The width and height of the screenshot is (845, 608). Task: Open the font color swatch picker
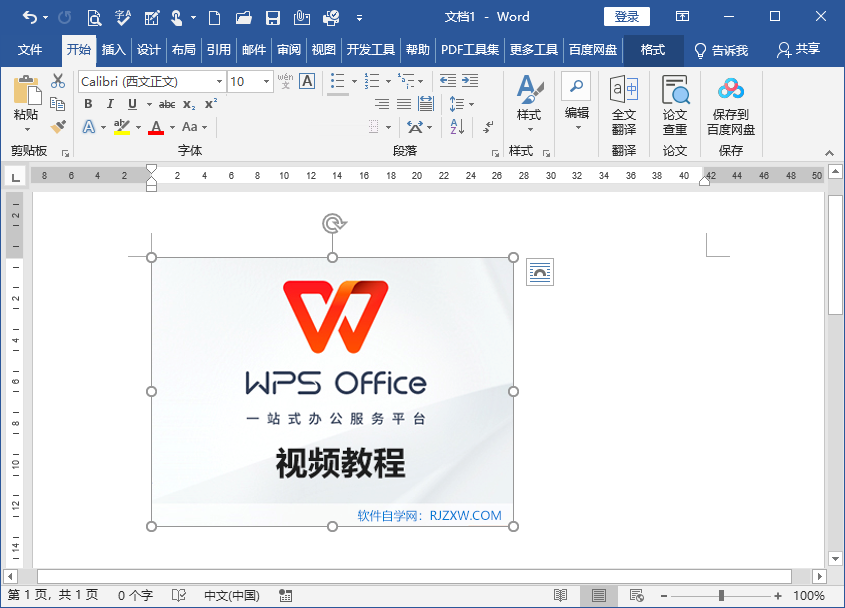pos(158,127)
